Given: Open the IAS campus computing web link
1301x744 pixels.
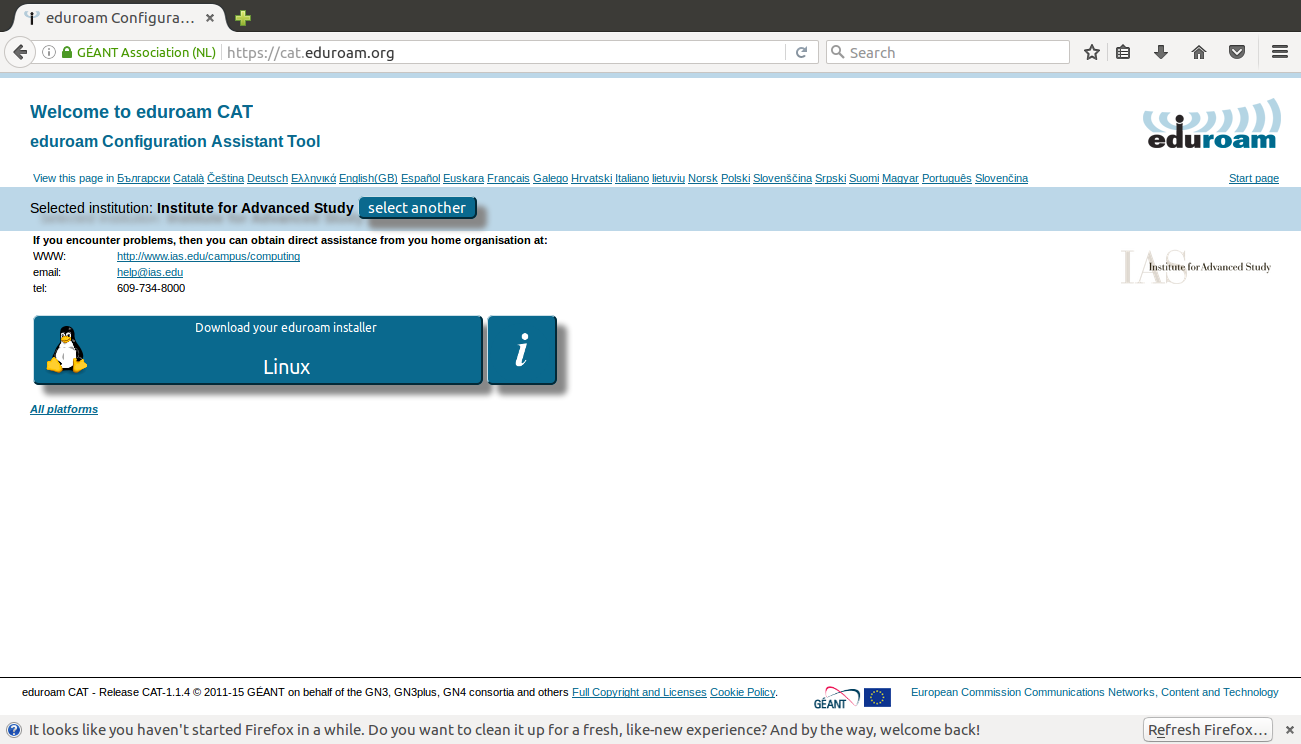Looking at the screenshot, I should tap(208, 256).
